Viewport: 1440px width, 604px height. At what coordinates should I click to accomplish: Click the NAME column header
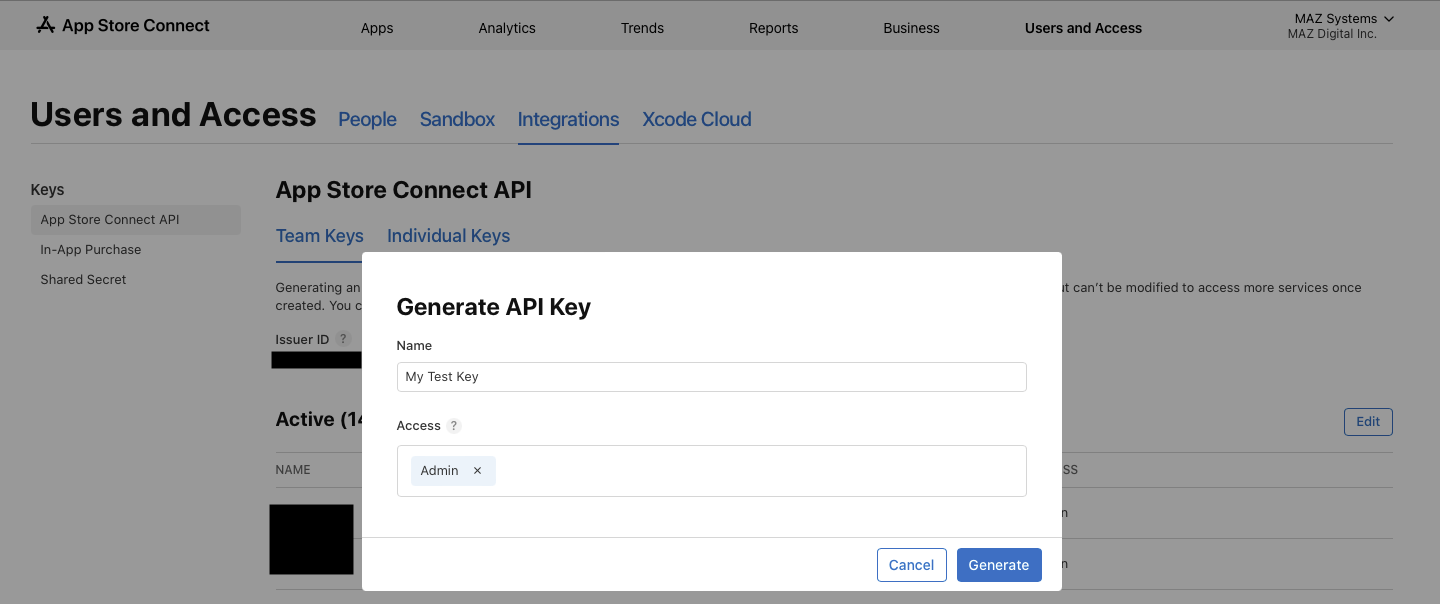pos(294,470)
